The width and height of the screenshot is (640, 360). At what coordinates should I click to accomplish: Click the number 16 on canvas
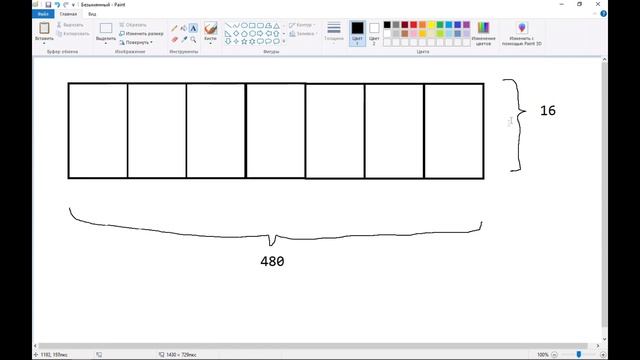548,111
